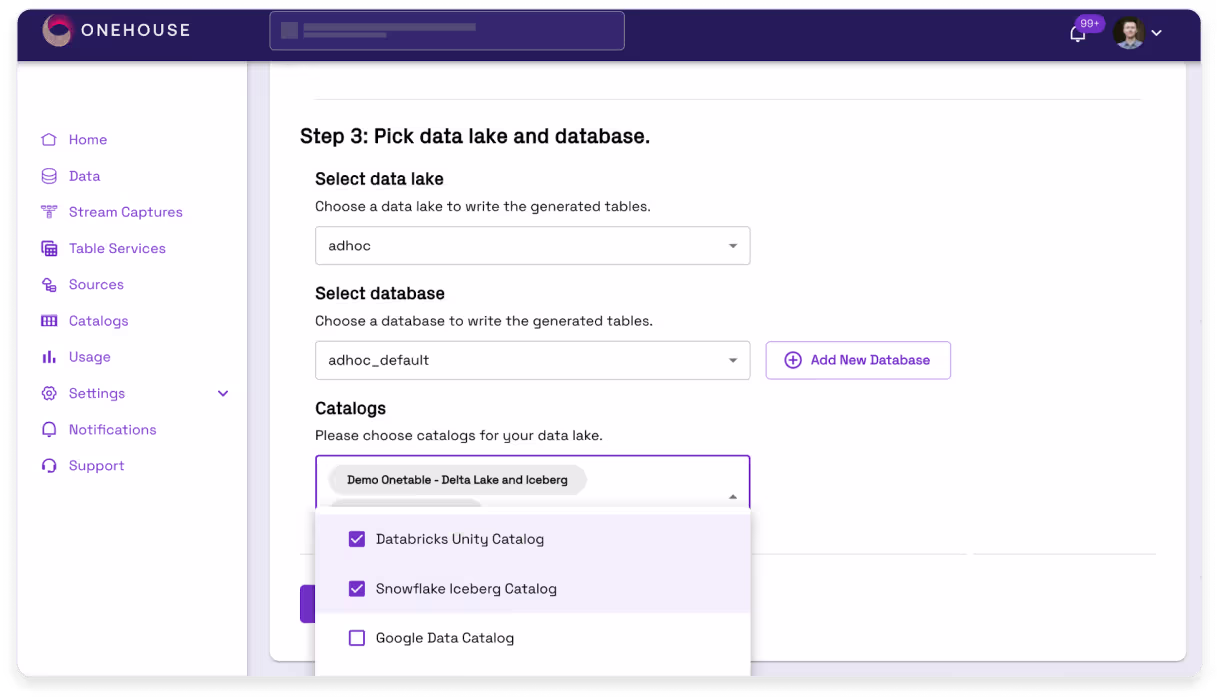Click the top search bar field
Viewport: 1217px width, 699px height.
[x=447, y=31]
